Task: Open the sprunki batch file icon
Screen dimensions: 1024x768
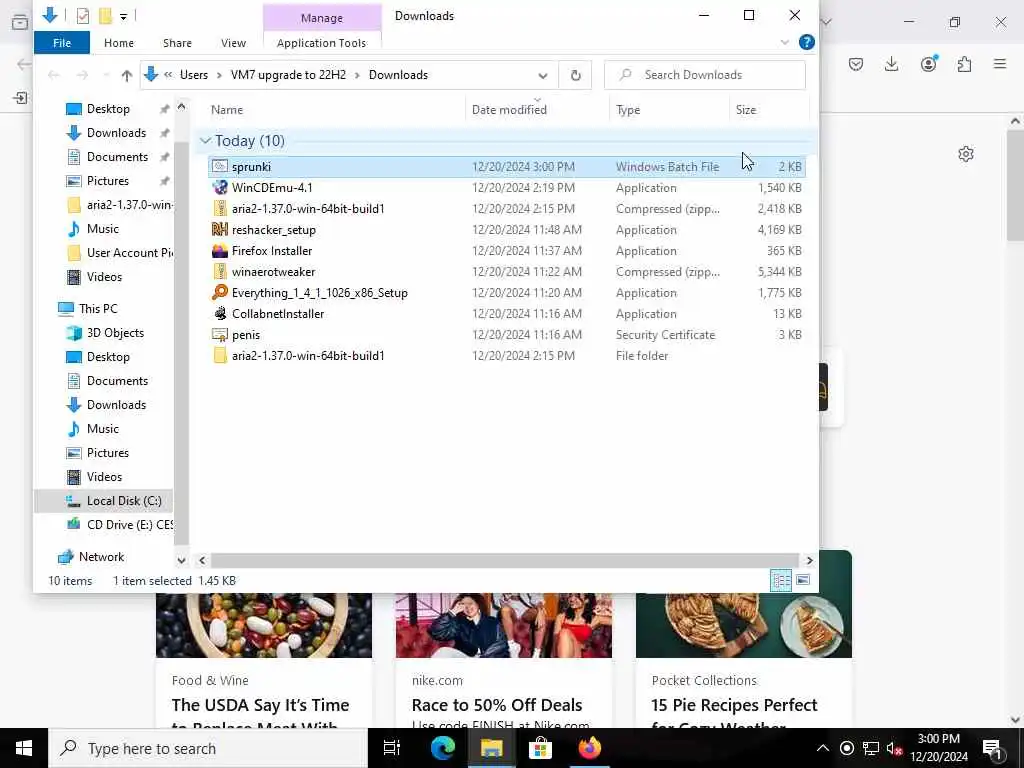Action: pyautogui.click(x=220, y=167)
